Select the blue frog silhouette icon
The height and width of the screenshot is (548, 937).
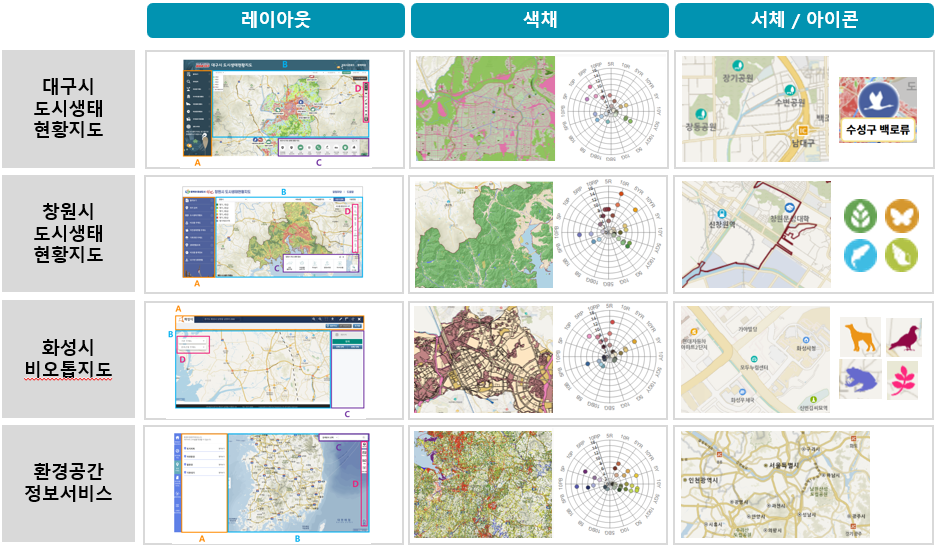[x=859, y=379]
